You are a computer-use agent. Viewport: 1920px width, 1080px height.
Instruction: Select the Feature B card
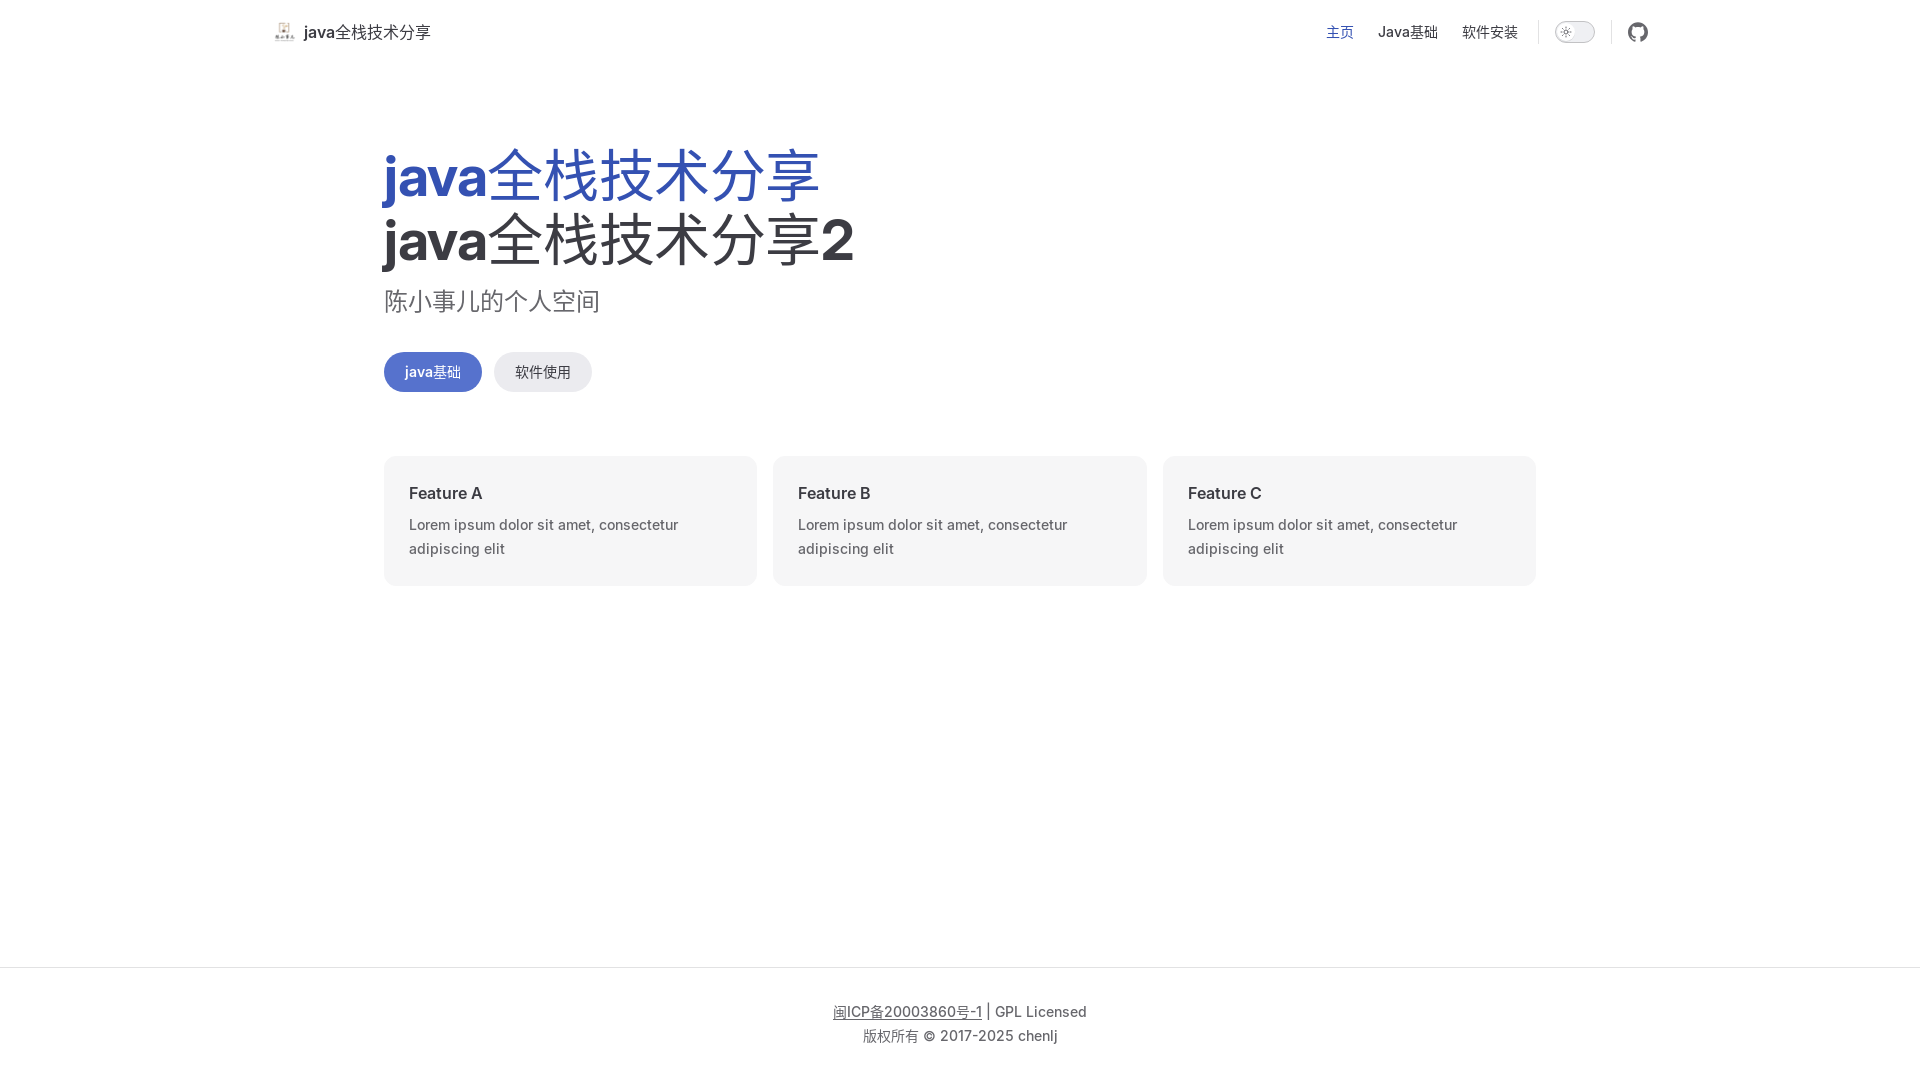[x=959, y=521]
